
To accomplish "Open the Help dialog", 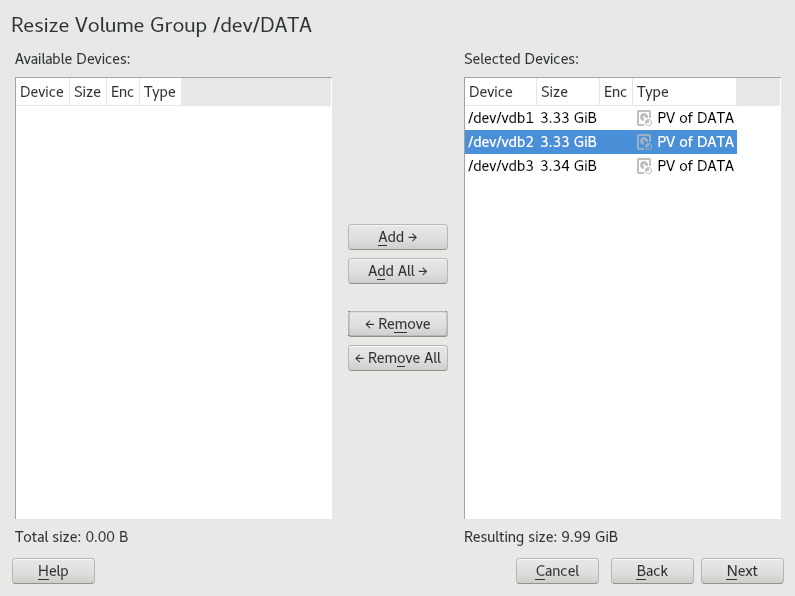I will (x=53, y=571).
